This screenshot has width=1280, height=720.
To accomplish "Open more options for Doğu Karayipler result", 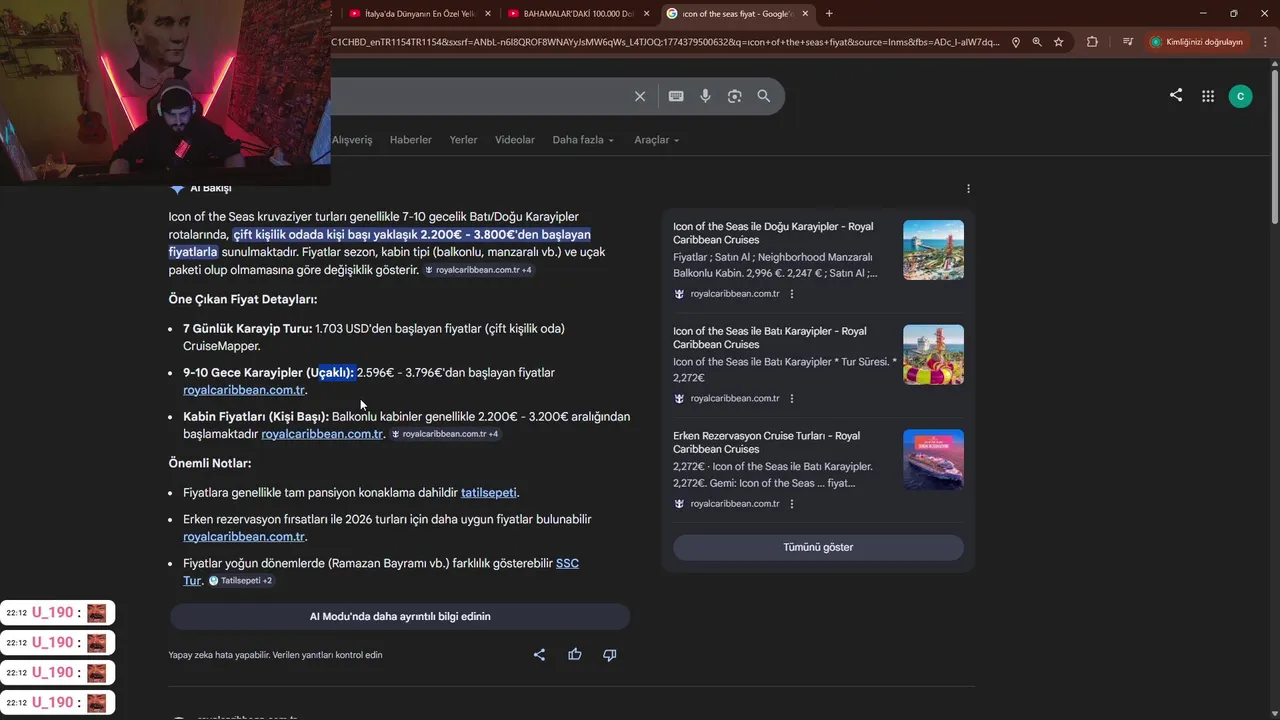I will point(792,294).
